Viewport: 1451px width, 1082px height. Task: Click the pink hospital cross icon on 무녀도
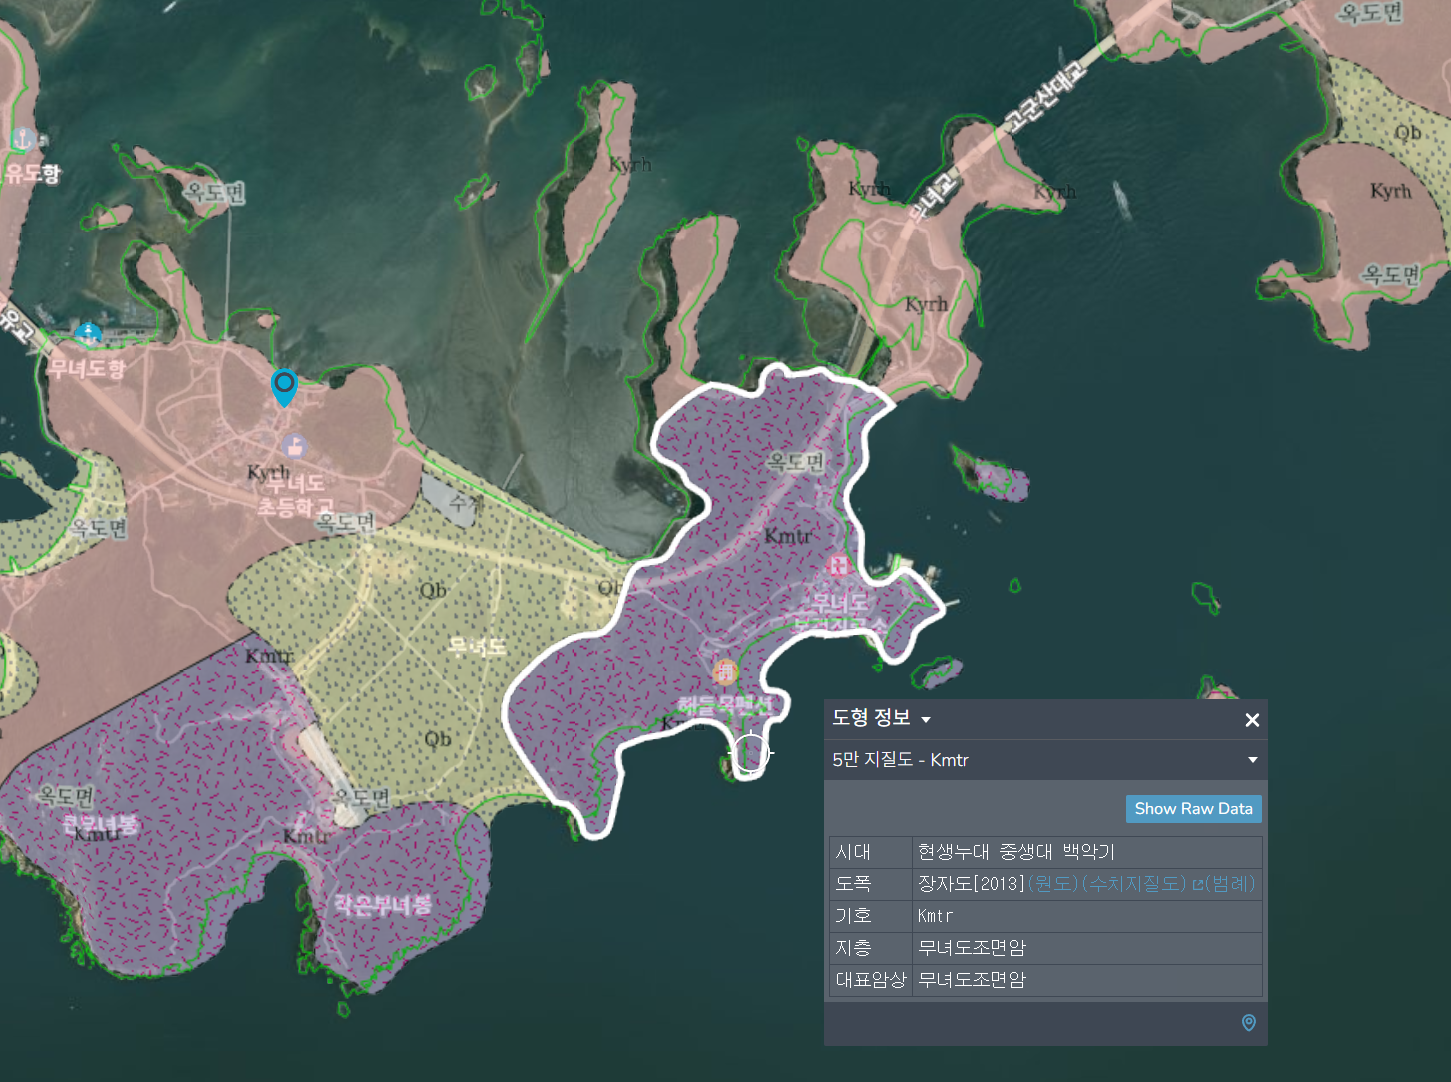coord(838,566)
